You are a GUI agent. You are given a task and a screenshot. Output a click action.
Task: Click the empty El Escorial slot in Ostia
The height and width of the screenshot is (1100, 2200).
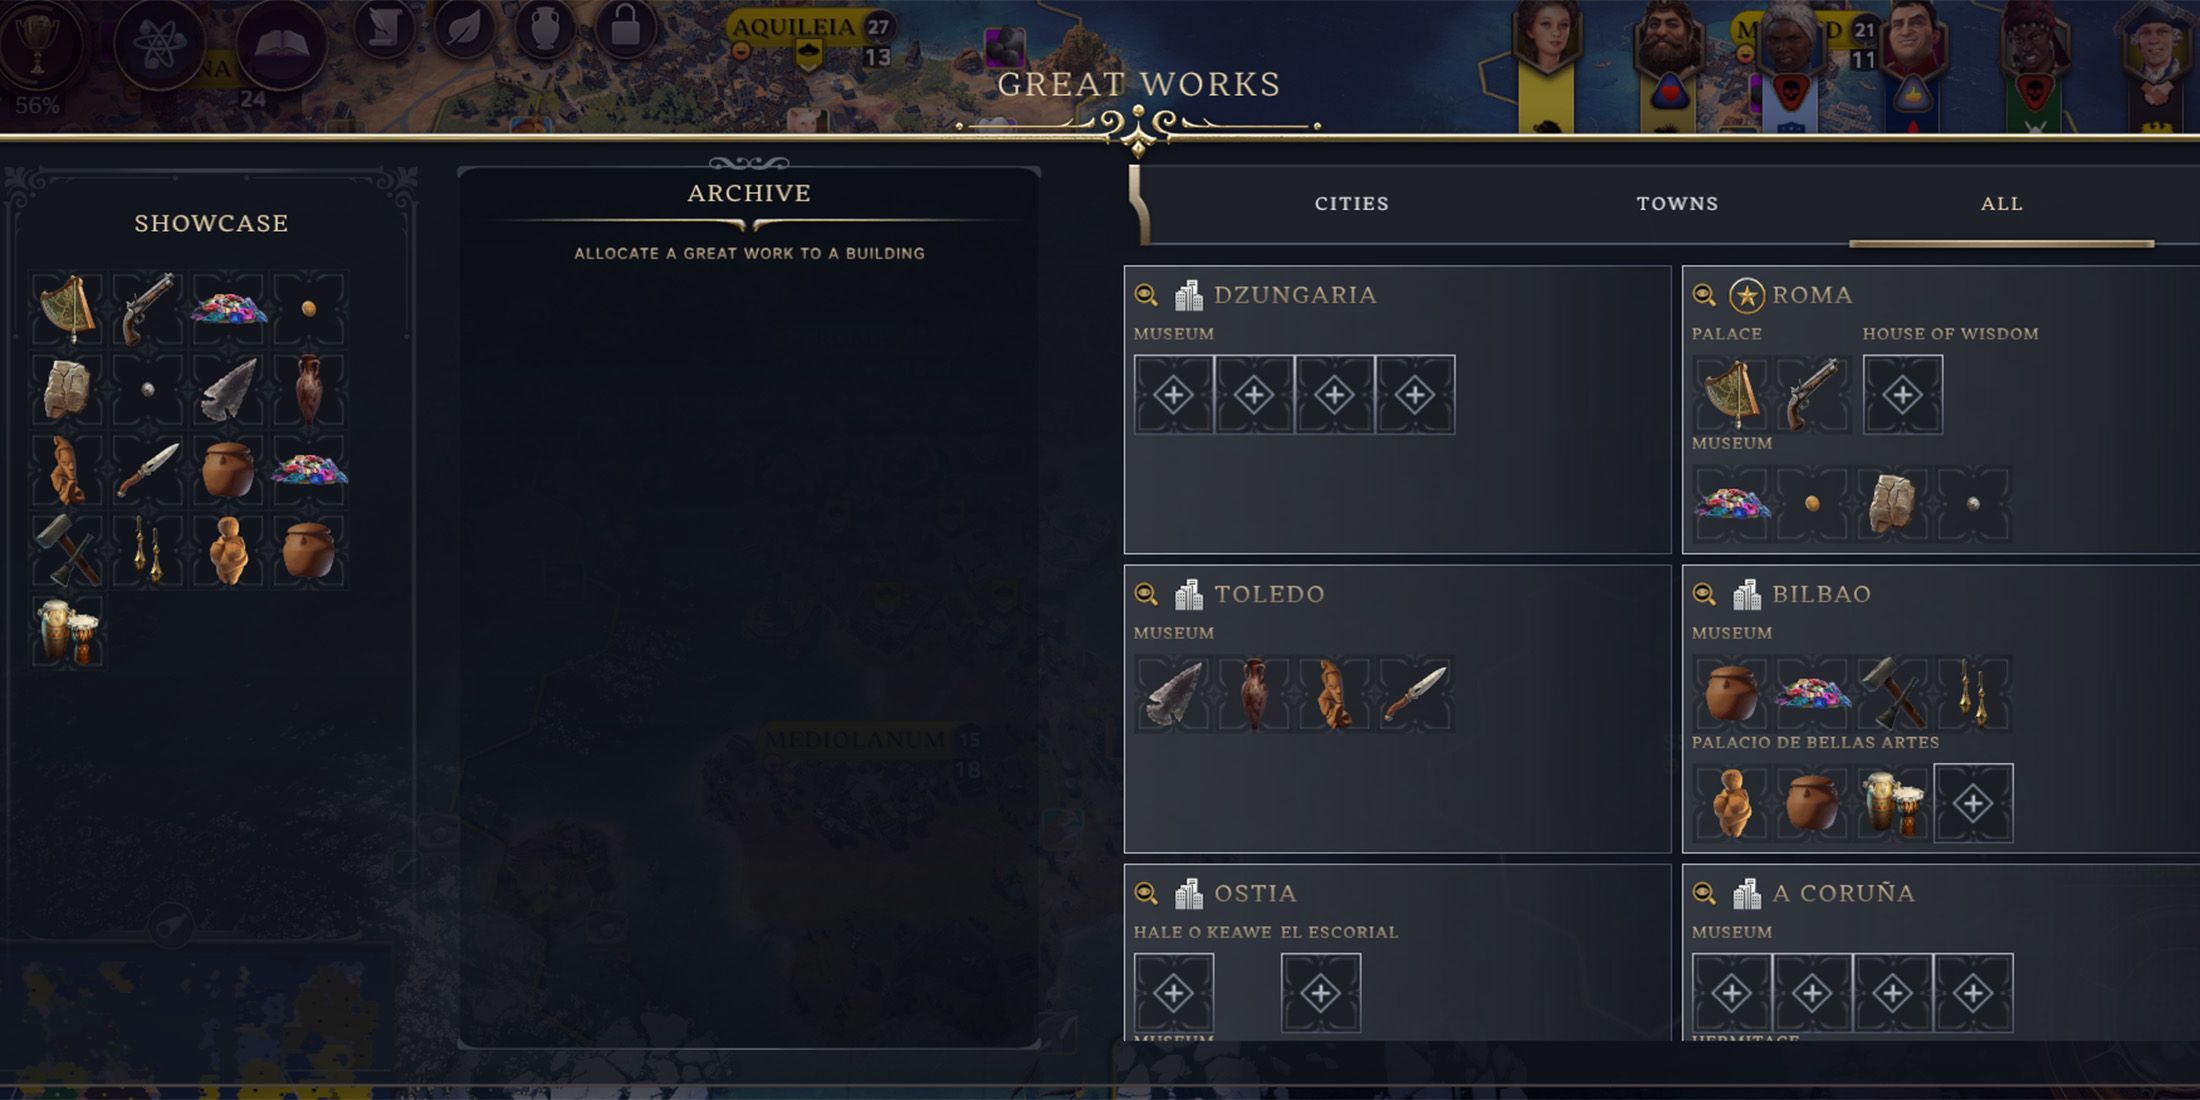coord(1321,993)
